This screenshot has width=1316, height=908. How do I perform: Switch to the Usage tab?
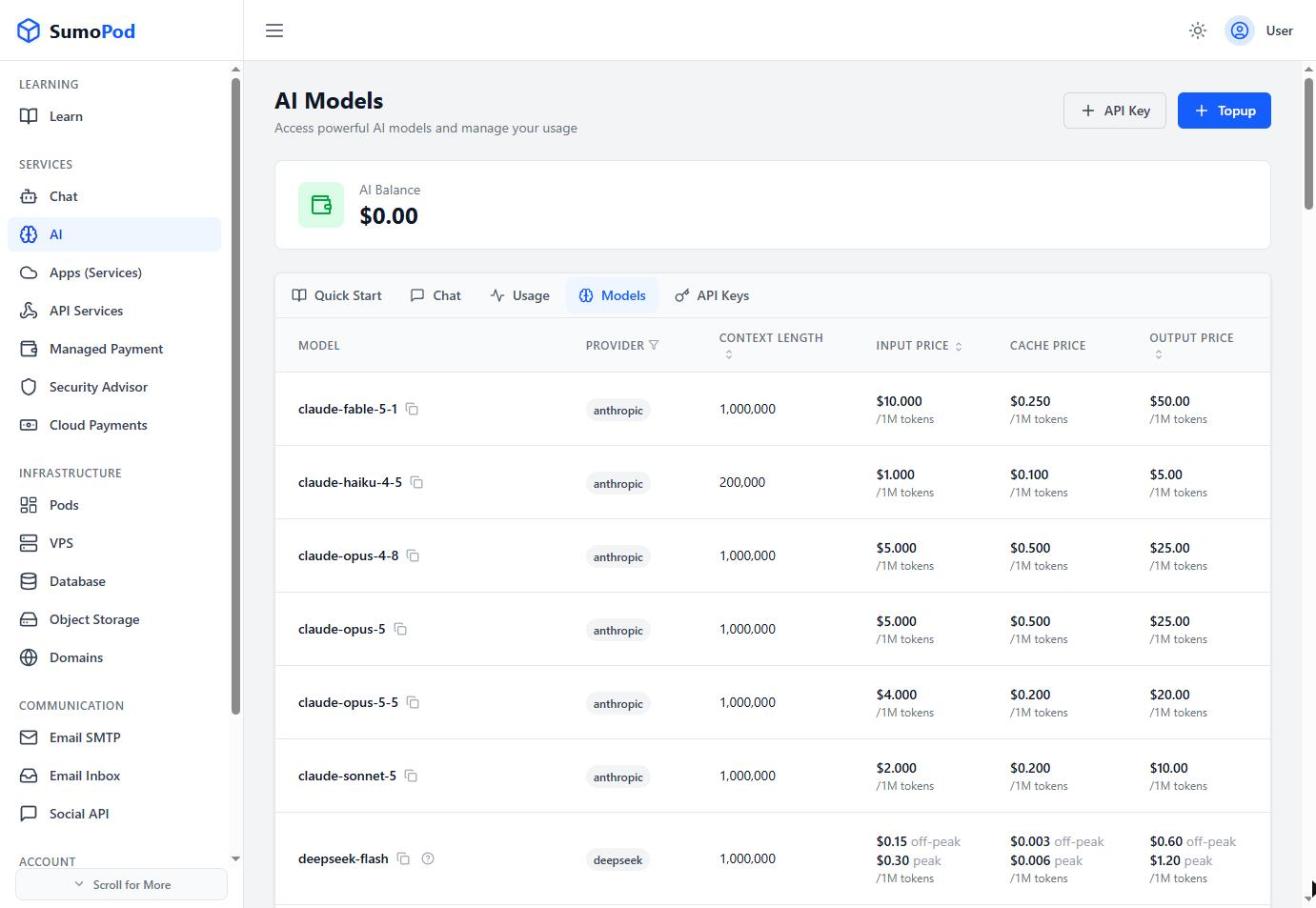(520, 296)
